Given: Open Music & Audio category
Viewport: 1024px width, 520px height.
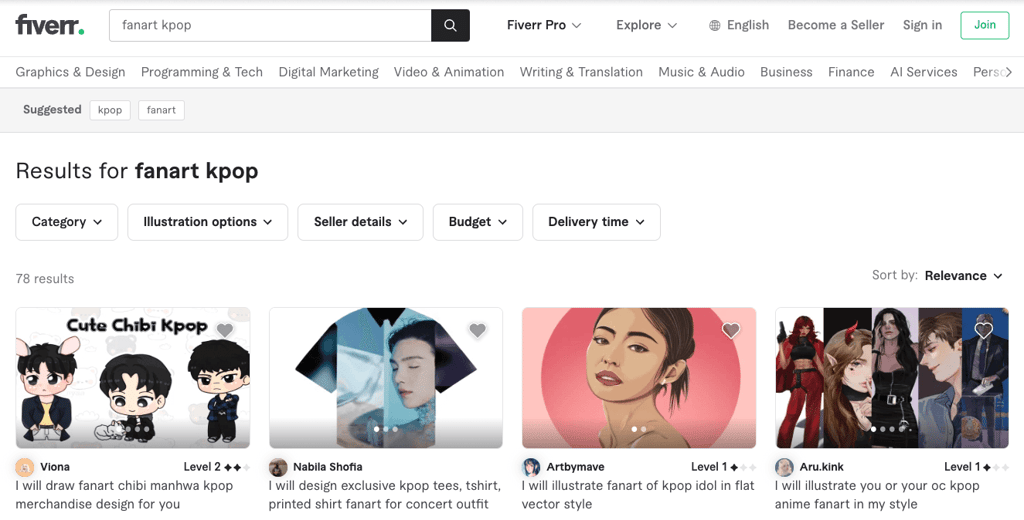Looking at the screenshot, I should [701, 72].
